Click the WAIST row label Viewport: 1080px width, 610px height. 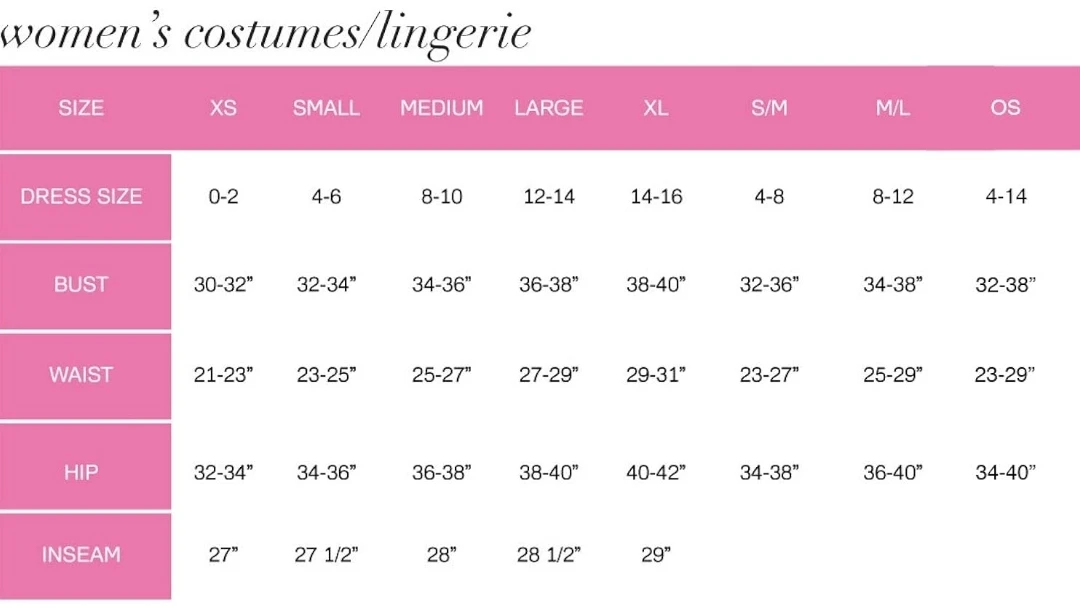(x=81, y=375)
